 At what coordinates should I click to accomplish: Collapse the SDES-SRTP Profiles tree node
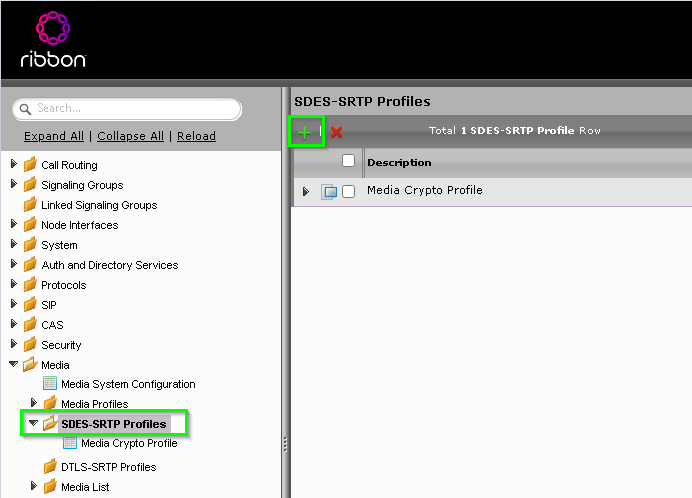pyautogui.click(x=33, y=423)
